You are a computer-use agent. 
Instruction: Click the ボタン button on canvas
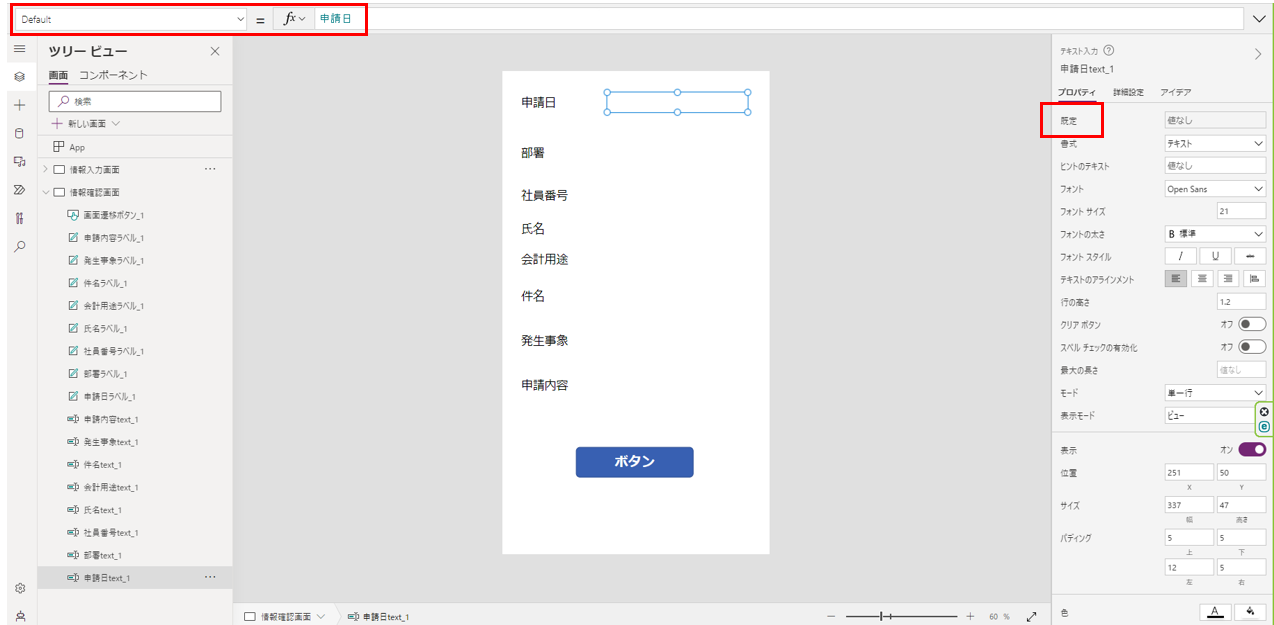click(x=634, y=461)
